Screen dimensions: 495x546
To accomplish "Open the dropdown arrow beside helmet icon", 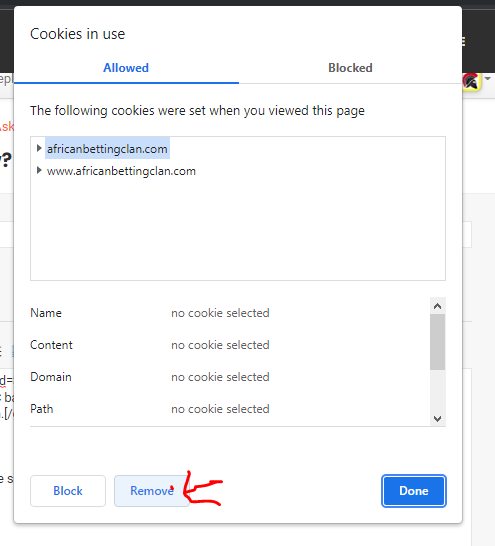I will (488, 79).
